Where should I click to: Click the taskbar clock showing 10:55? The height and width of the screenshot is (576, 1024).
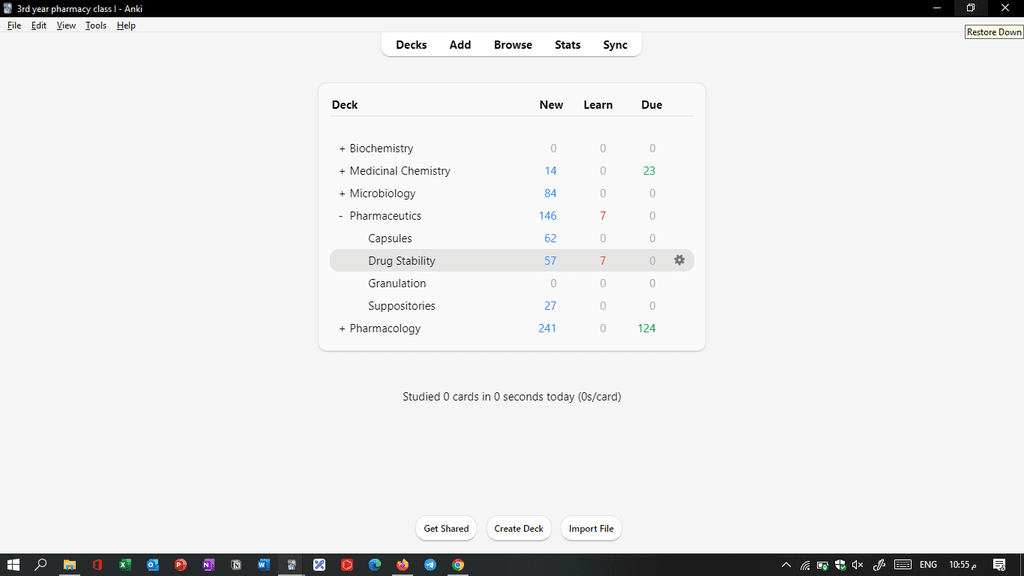(x=963, y=565)
